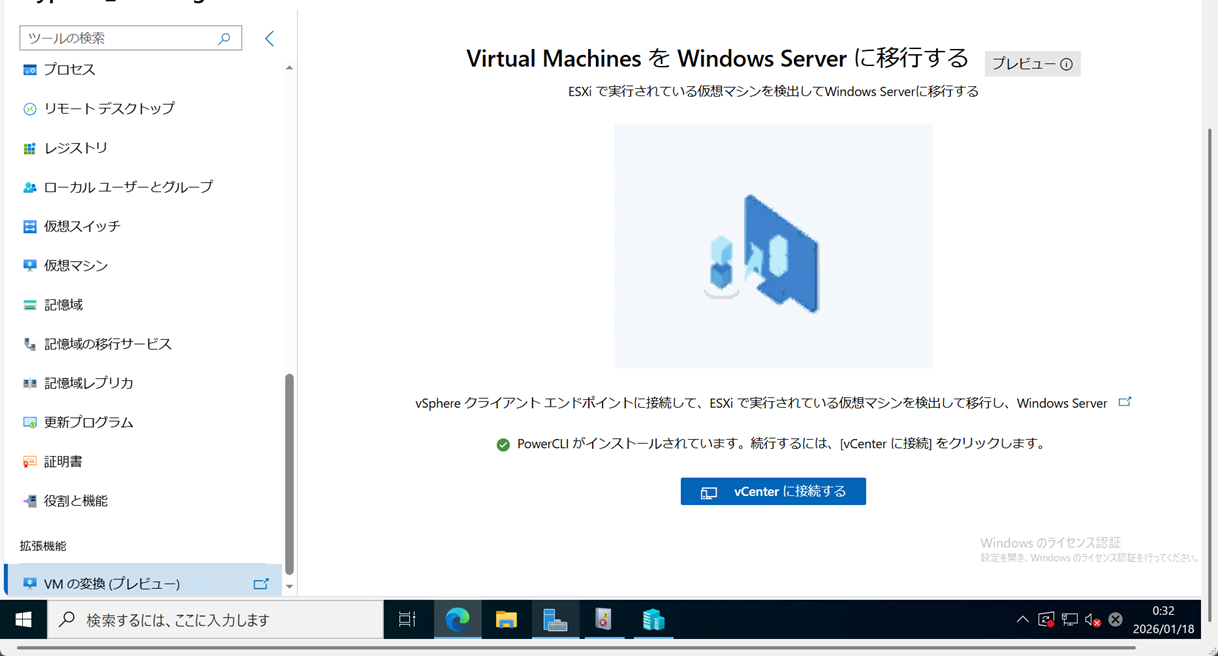This screenshot has width=1218, height=656.
Task: Open Microsoft Edge from the taskbar
Action: pyautogui.click(x=457, y=620)
